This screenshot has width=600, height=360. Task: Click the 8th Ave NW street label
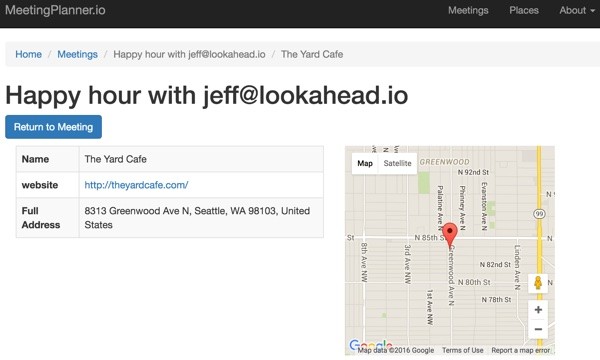364,262
